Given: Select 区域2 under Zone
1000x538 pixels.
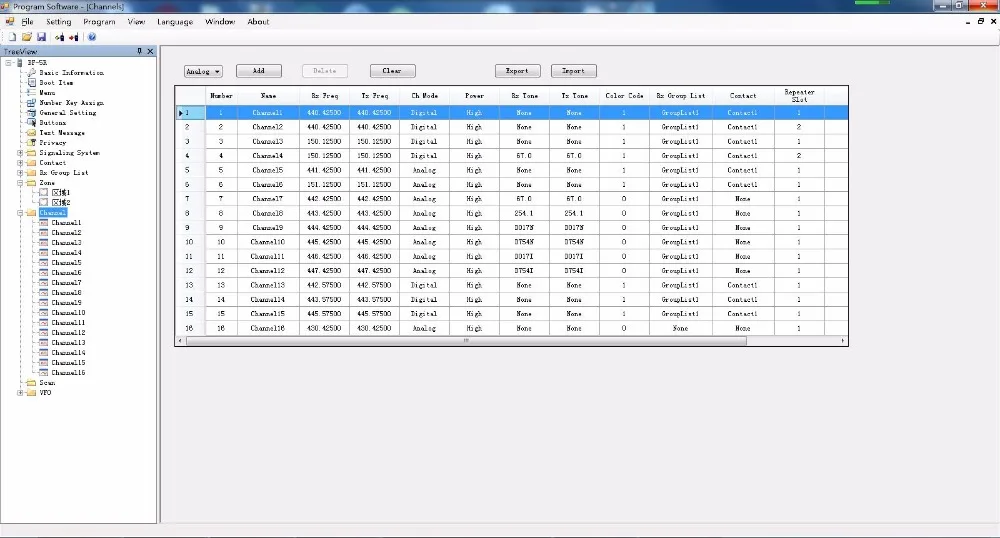Looking at the screenshot, I should pos(61,203).
